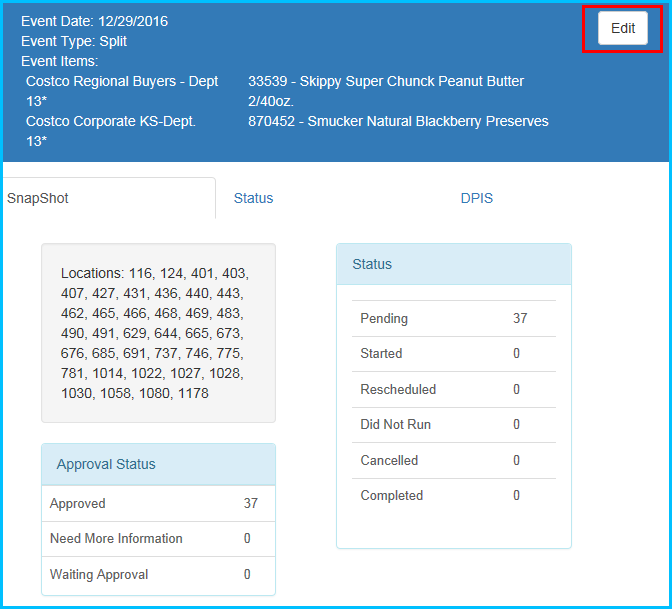Select the Rescheduled status row
The image size is (672, 609).
click(453, 389)
